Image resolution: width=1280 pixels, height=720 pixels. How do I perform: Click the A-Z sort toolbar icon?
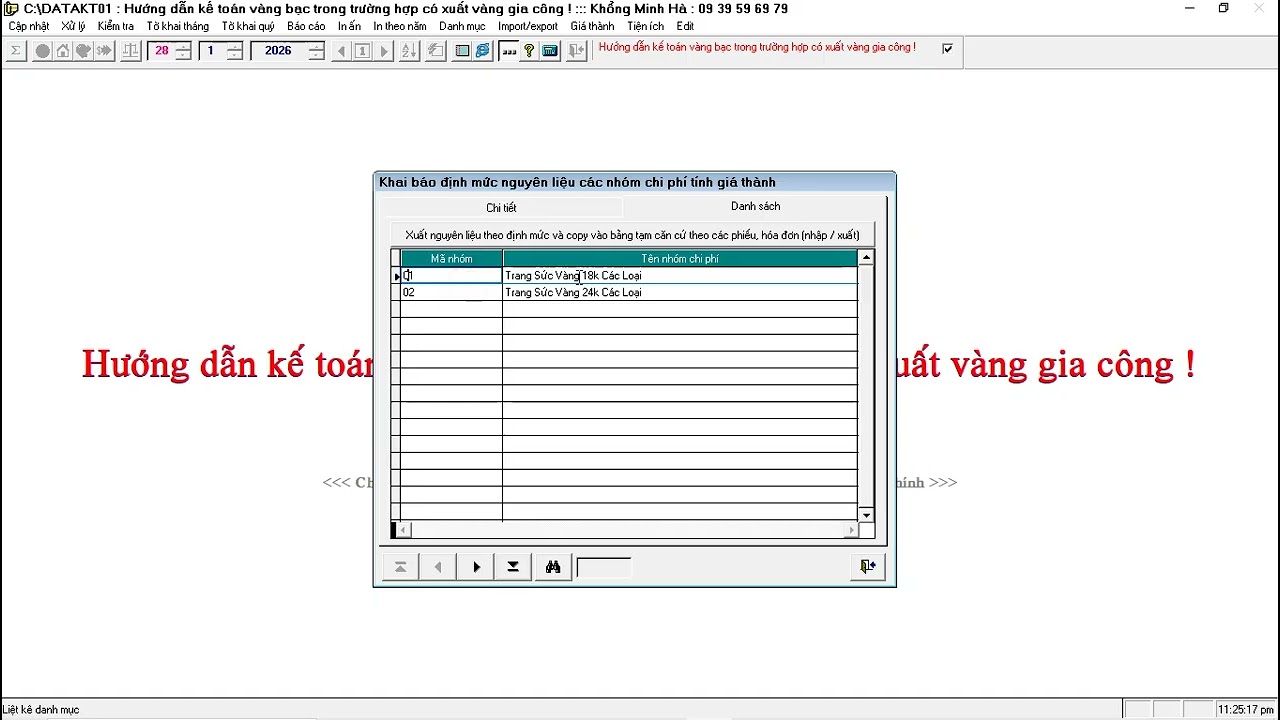(408, 50)
